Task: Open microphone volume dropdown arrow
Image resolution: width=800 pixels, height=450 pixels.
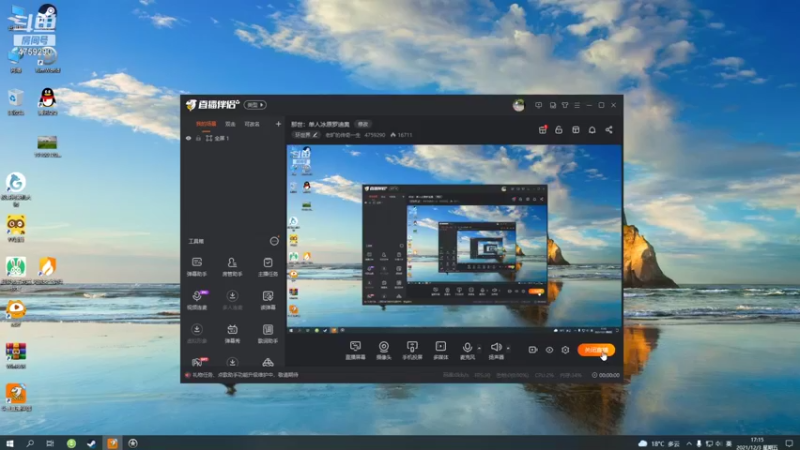Action: 479,348
